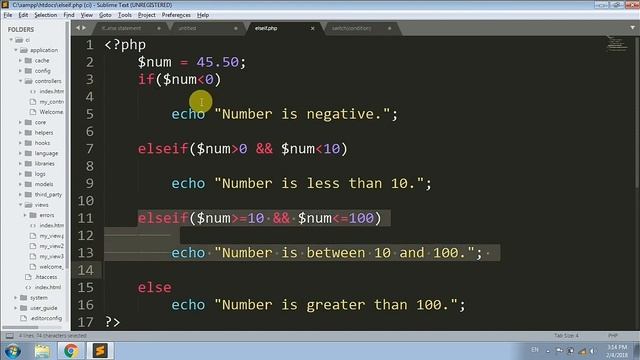
Task: Collapse the ci root folder
Action: (11, 40)
